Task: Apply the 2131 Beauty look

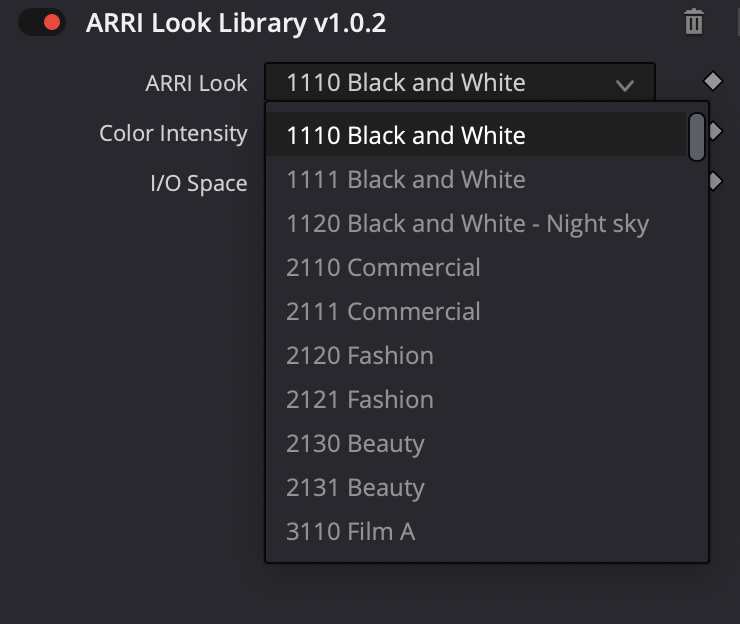Action: (476, 487)
